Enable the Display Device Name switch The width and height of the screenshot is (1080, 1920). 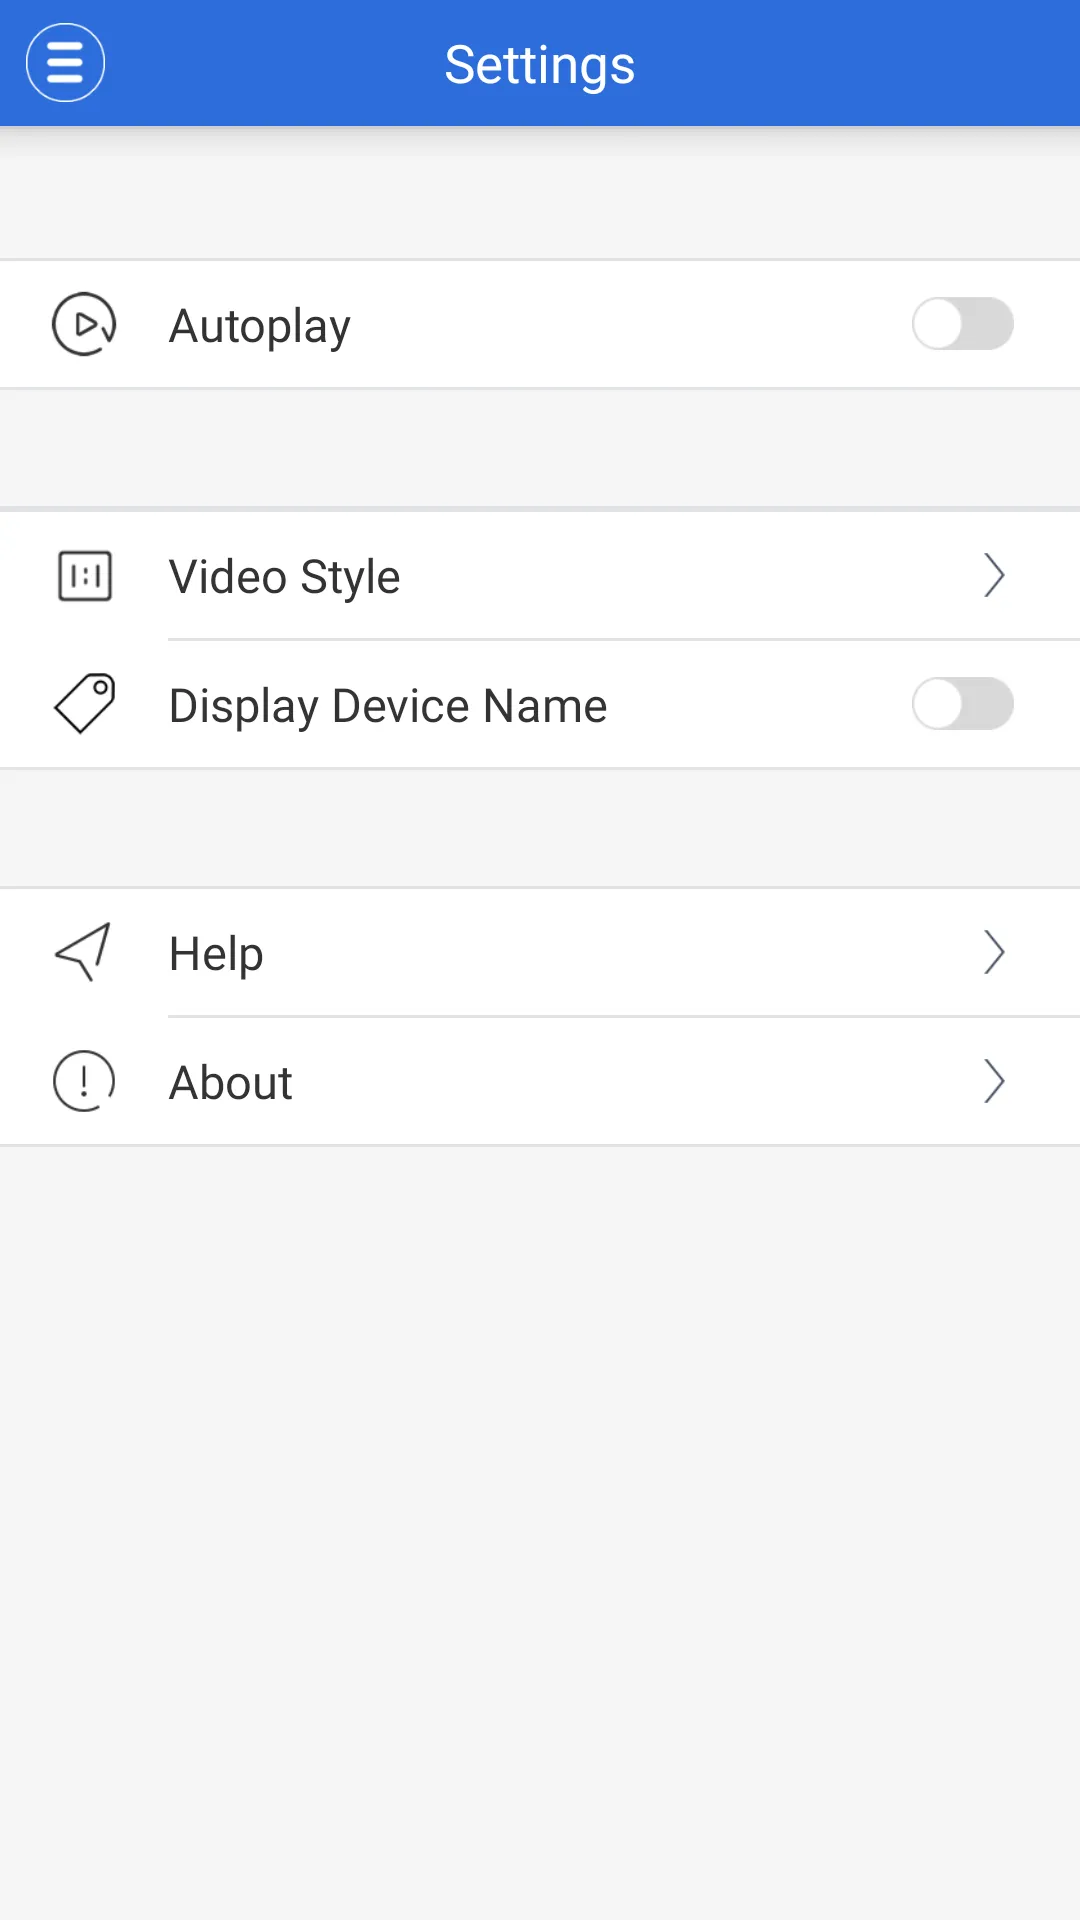pos(962,704)
